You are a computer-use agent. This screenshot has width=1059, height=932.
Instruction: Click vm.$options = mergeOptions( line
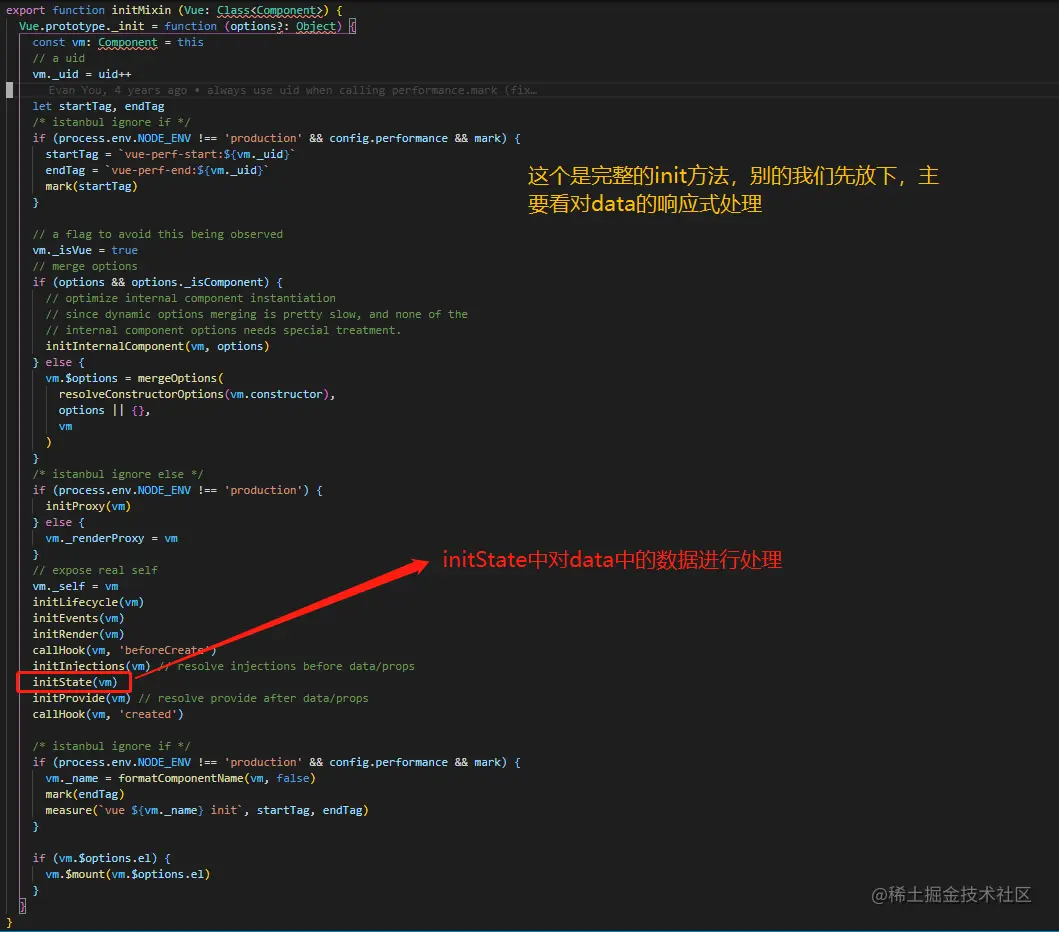[x=134, y=378]
